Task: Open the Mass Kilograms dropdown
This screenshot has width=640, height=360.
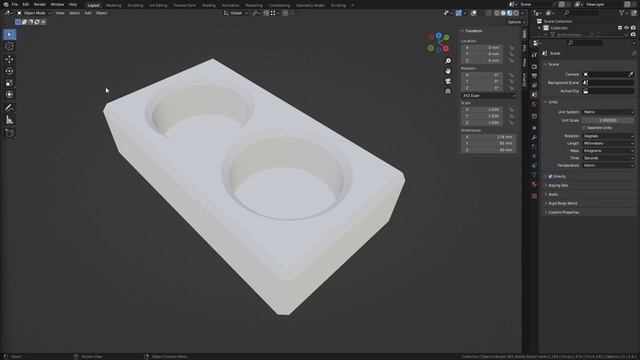Action: [x=608, y=151]
